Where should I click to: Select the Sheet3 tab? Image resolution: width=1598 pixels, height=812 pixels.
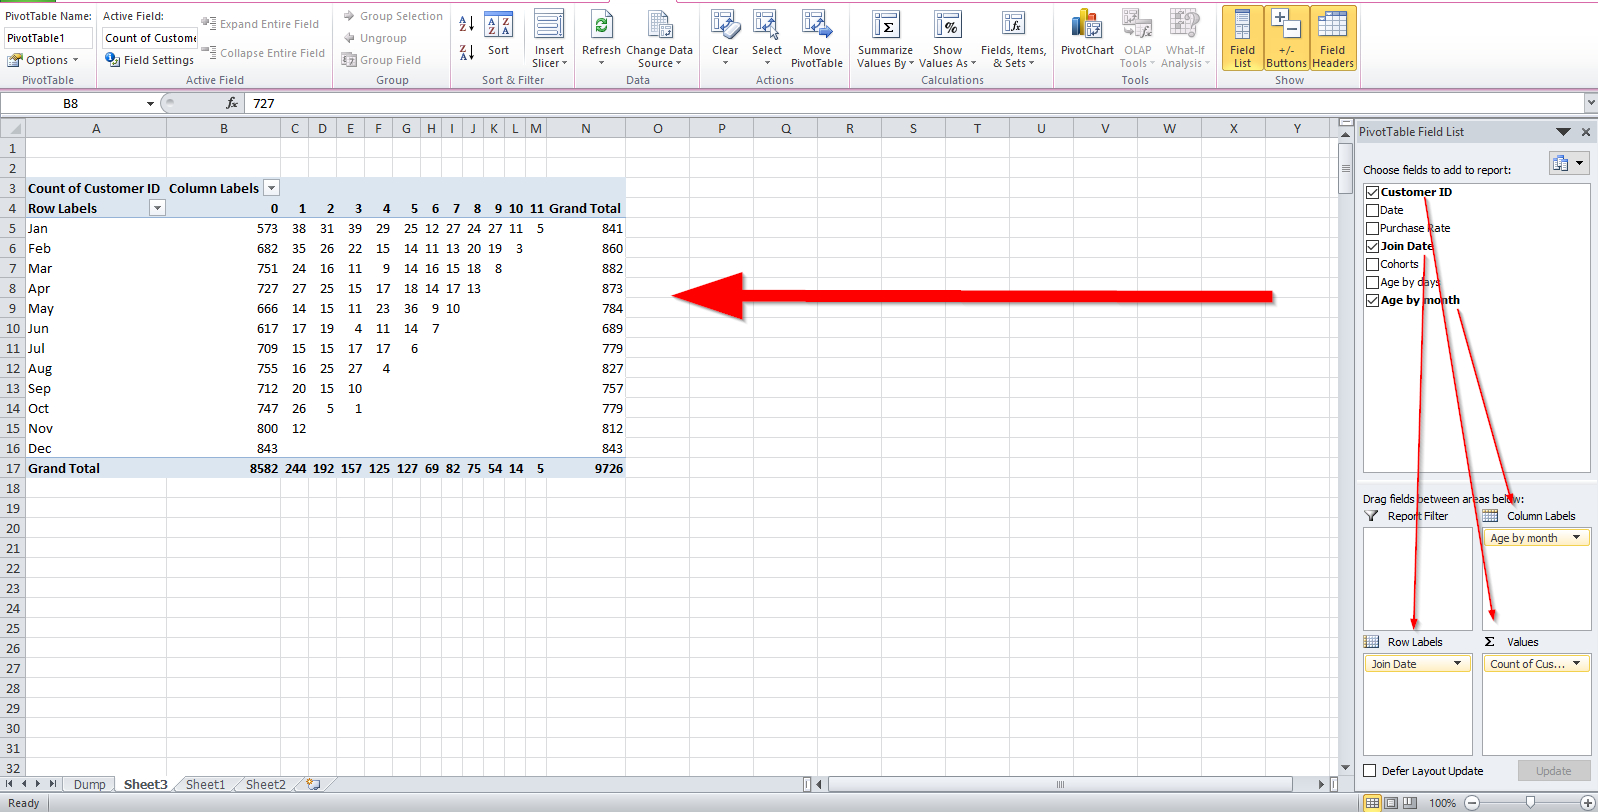pos(146,785)
